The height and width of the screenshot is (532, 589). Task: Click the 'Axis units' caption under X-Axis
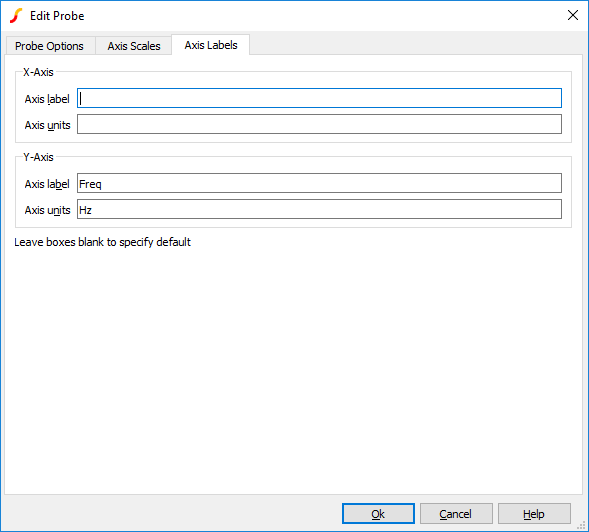click(x=47, y=125)
